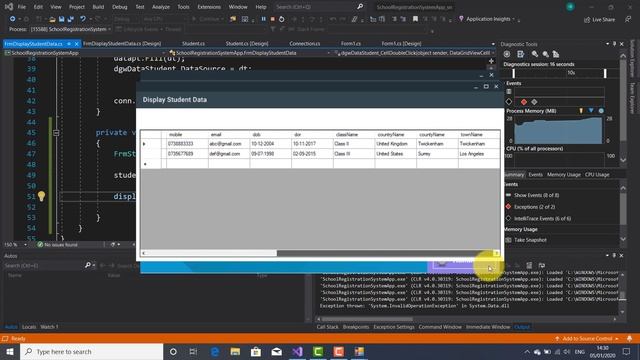This screenshot has width=640, height=360.
Task: Click the Autos panel search field
Action: (x=44, y=265)
